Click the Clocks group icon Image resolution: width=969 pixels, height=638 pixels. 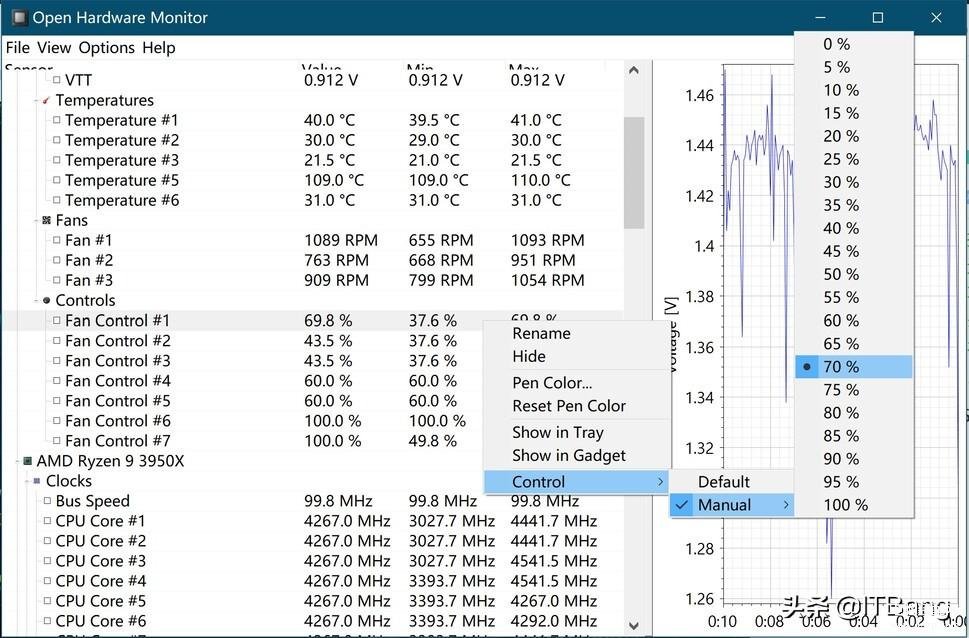coord(36,480)
